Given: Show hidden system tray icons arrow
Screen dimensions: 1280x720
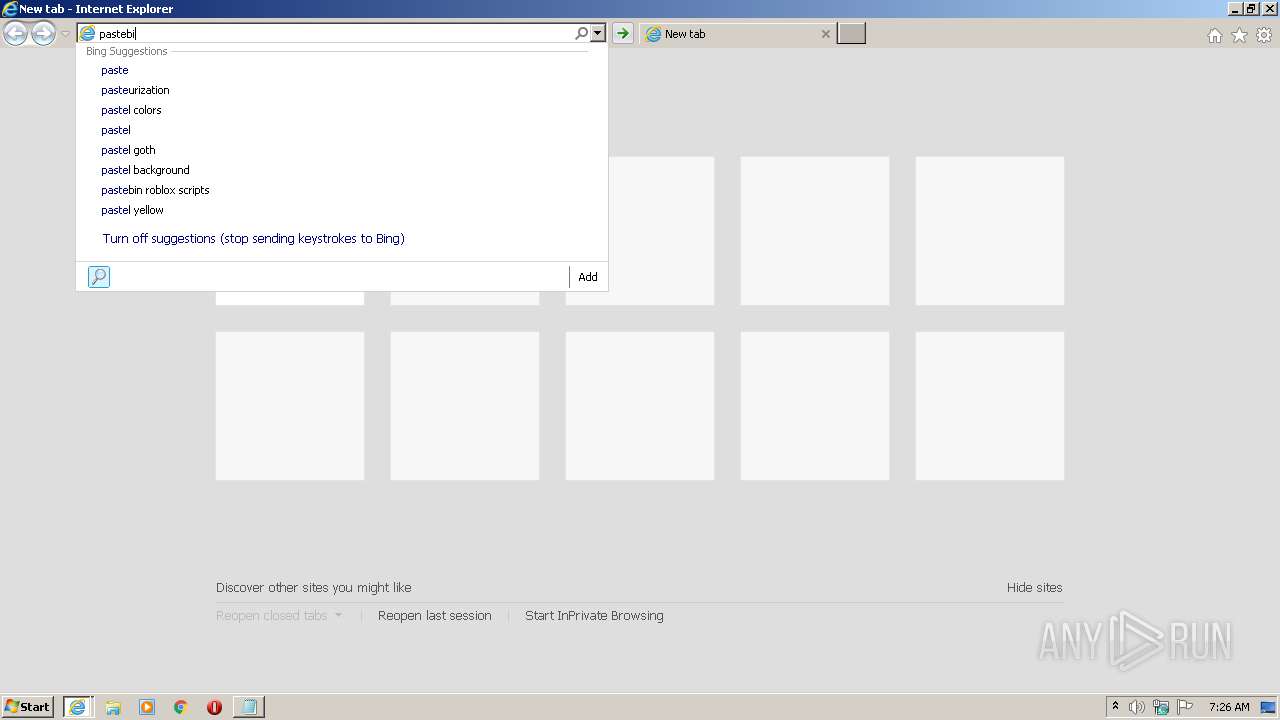Looking at the screenshot, I should pyautogui.click(x=1115, y=707).
